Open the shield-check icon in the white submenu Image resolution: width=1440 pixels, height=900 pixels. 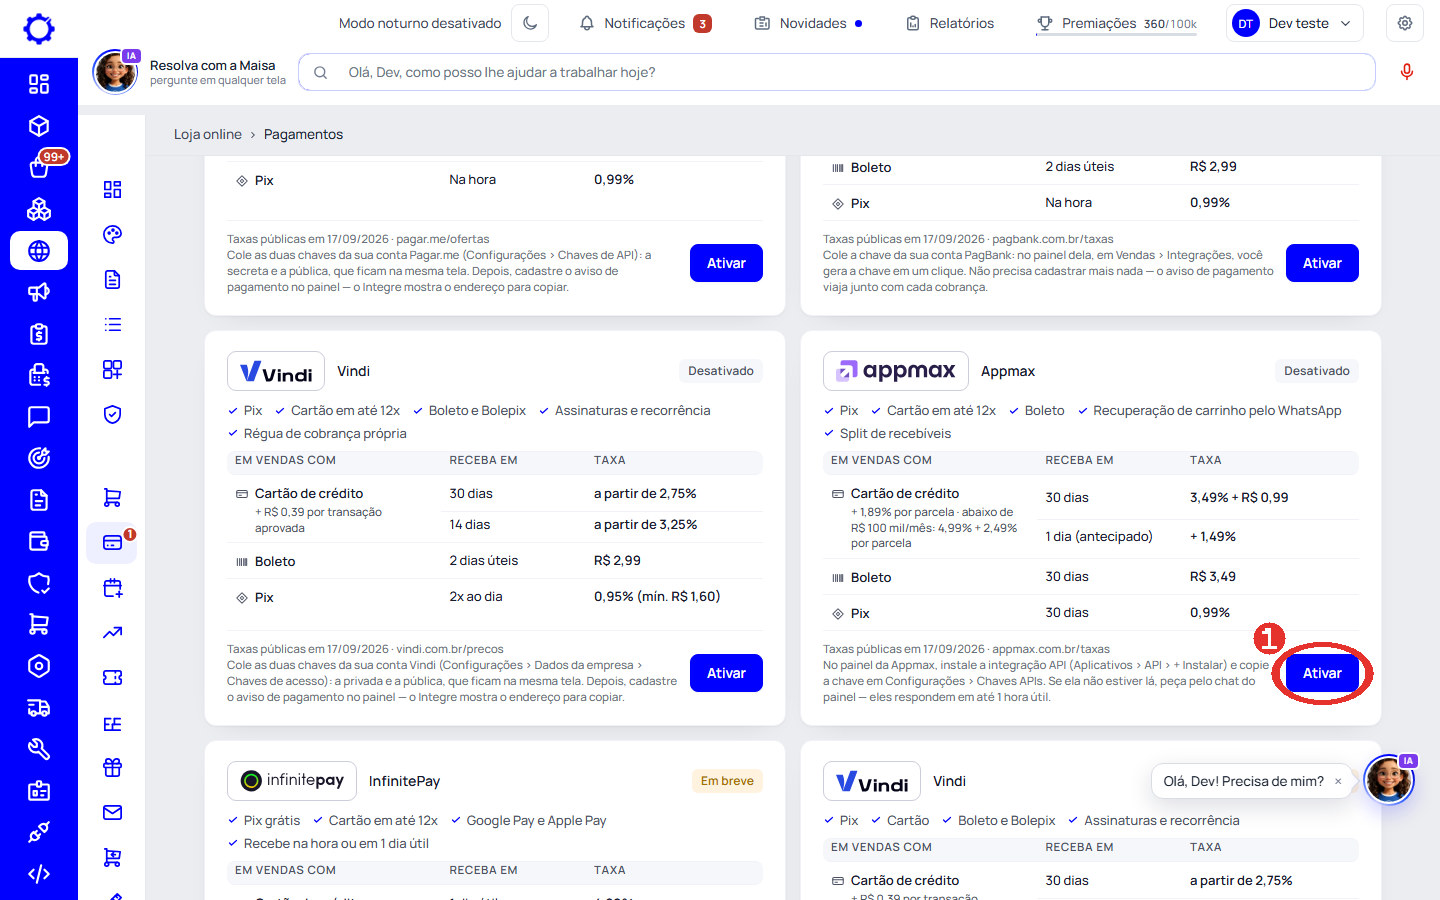point(113,415)
